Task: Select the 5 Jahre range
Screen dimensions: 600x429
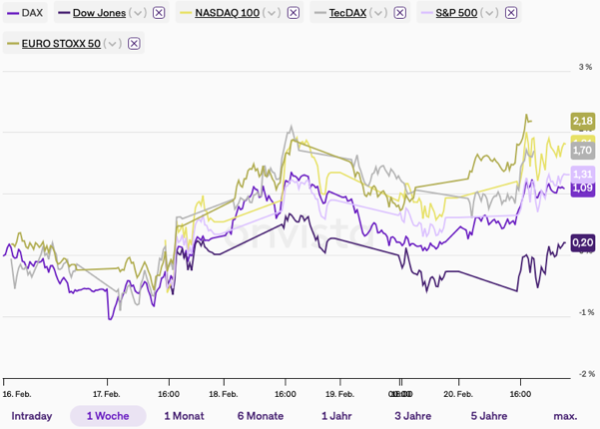Action: [489, 415]
